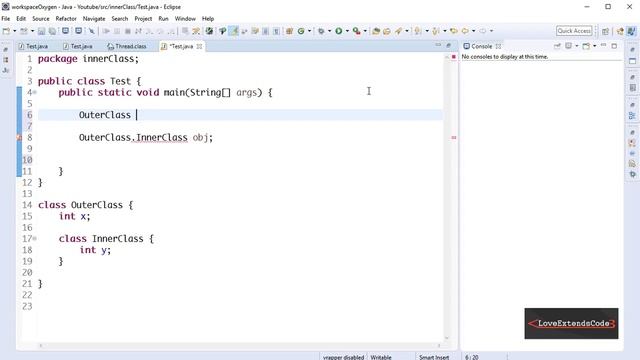Screen dimensions: 640x360
Task: Switch to the Java perspective icon
Action: click(x=631, y=31)
